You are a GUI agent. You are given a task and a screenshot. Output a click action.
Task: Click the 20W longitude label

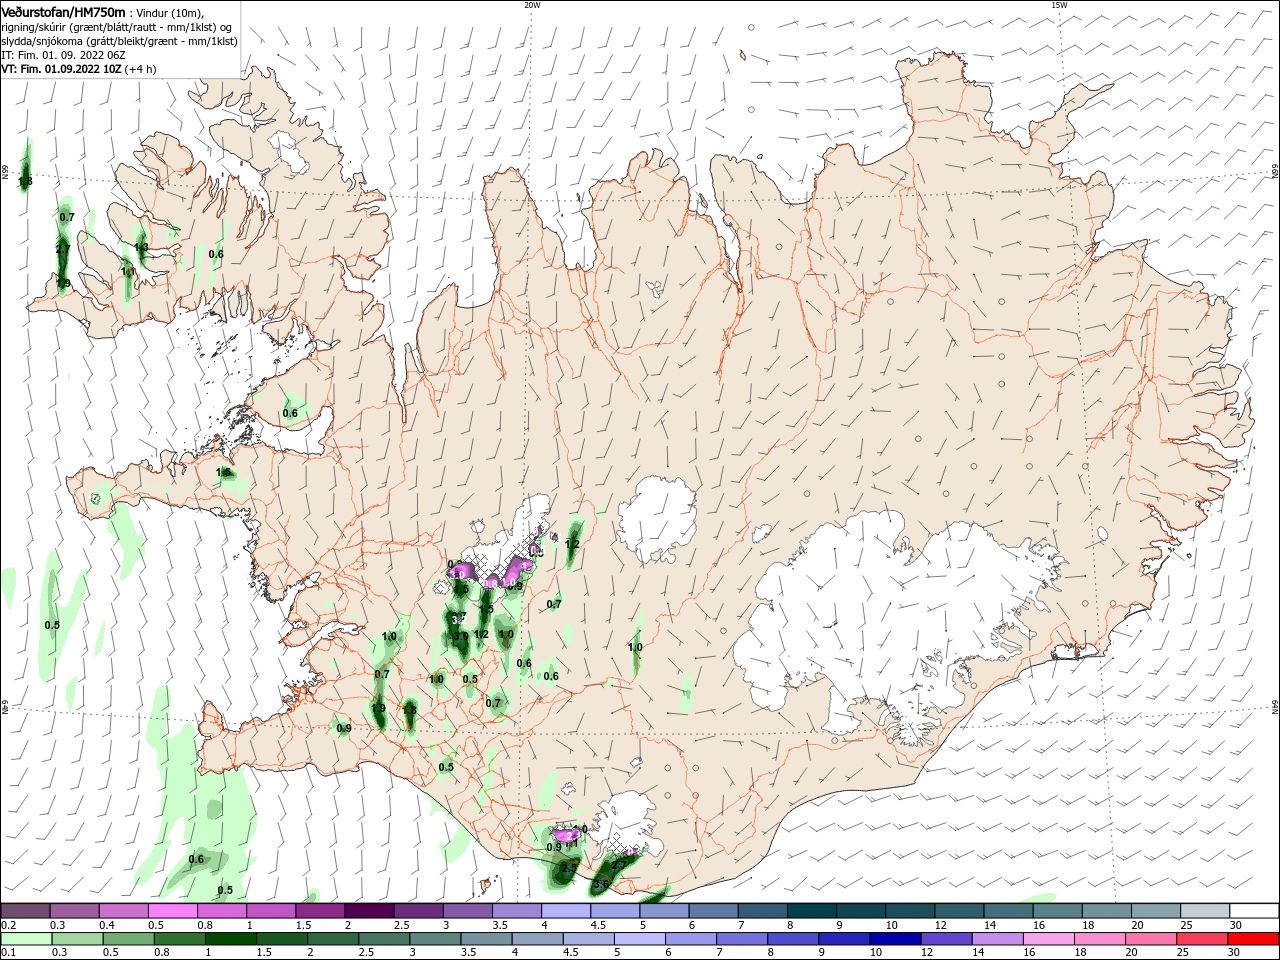532,5
